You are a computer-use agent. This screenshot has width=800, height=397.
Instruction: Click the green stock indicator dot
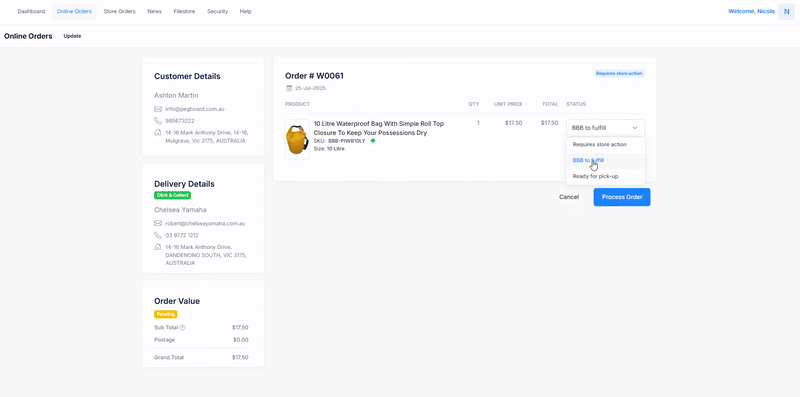[373, 141]
